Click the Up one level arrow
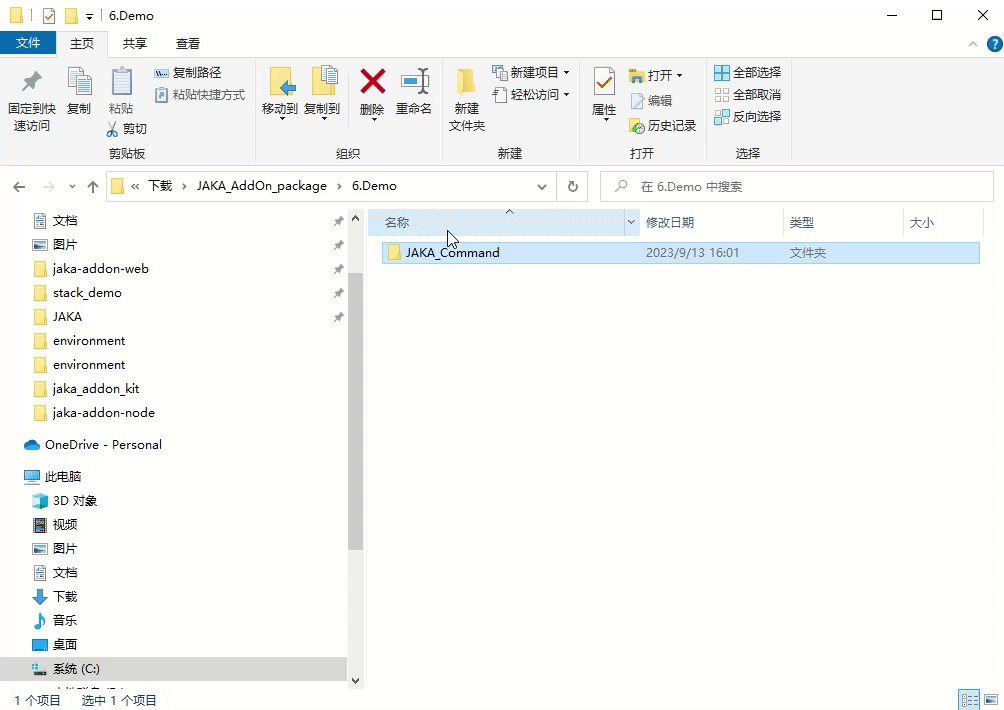Image resolution: width=1004 pixels, height=710 pixels. click(x=93, y=187)
